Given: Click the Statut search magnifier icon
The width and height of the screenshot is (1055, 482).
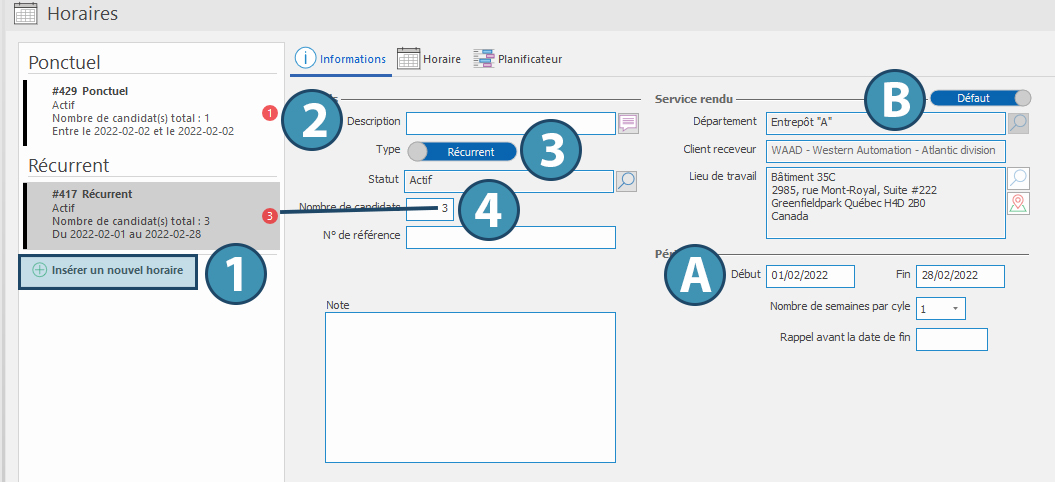Looking at the screenshot, I should tap(626, 181).
